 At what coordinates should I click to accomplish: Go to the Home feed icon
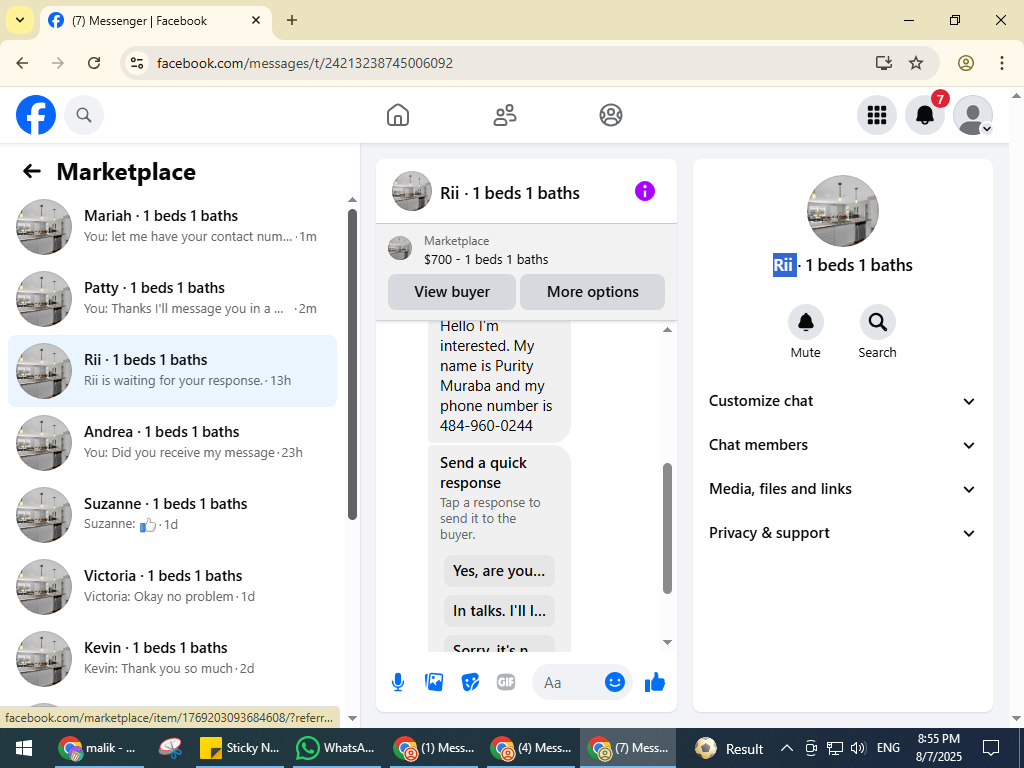(x=398, y=115)
